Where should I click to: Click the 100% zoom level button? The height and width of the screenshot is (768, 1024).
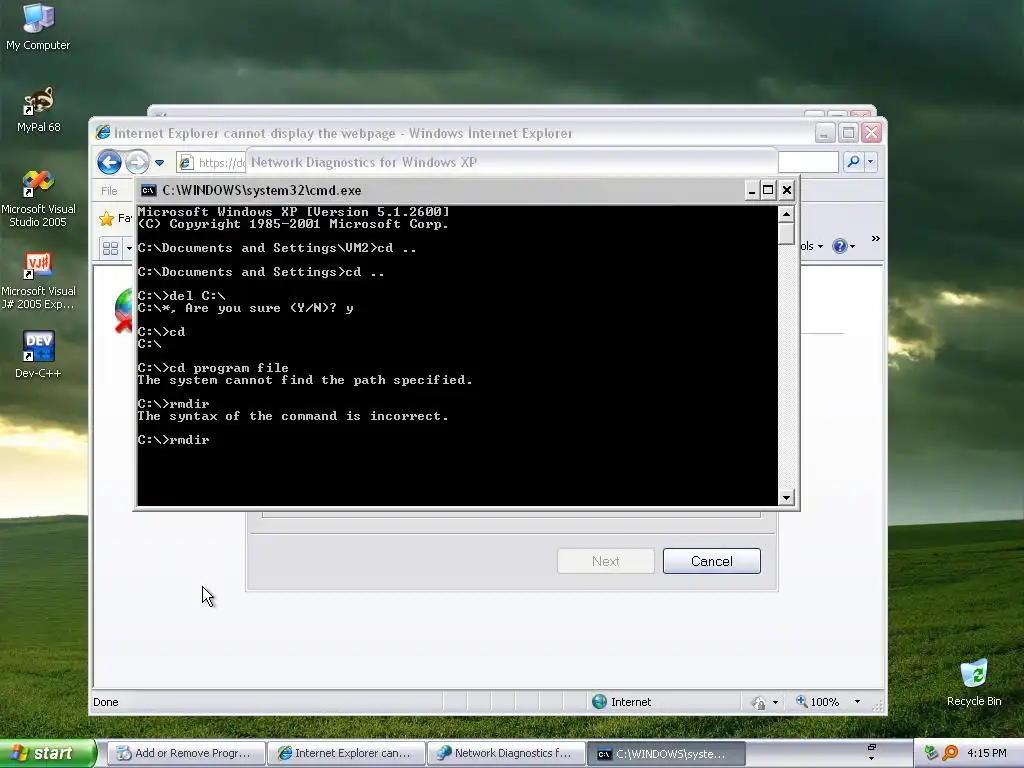(817, 702)
